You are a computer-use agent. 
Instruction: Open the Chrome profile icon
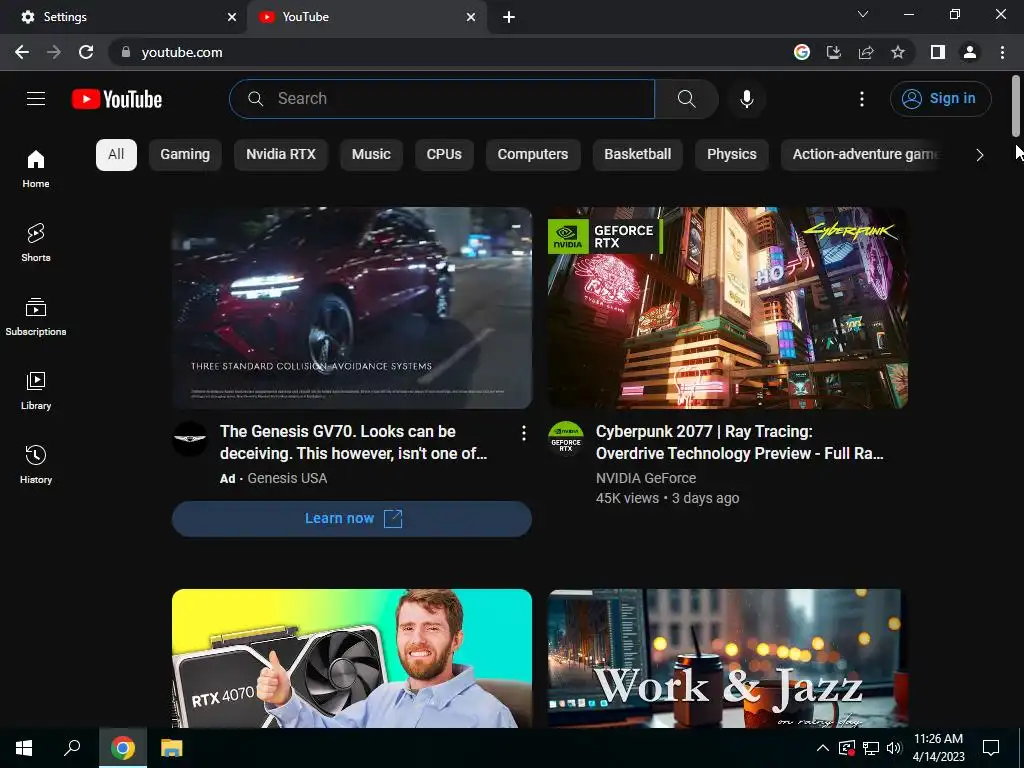click(x=970, y=52)
